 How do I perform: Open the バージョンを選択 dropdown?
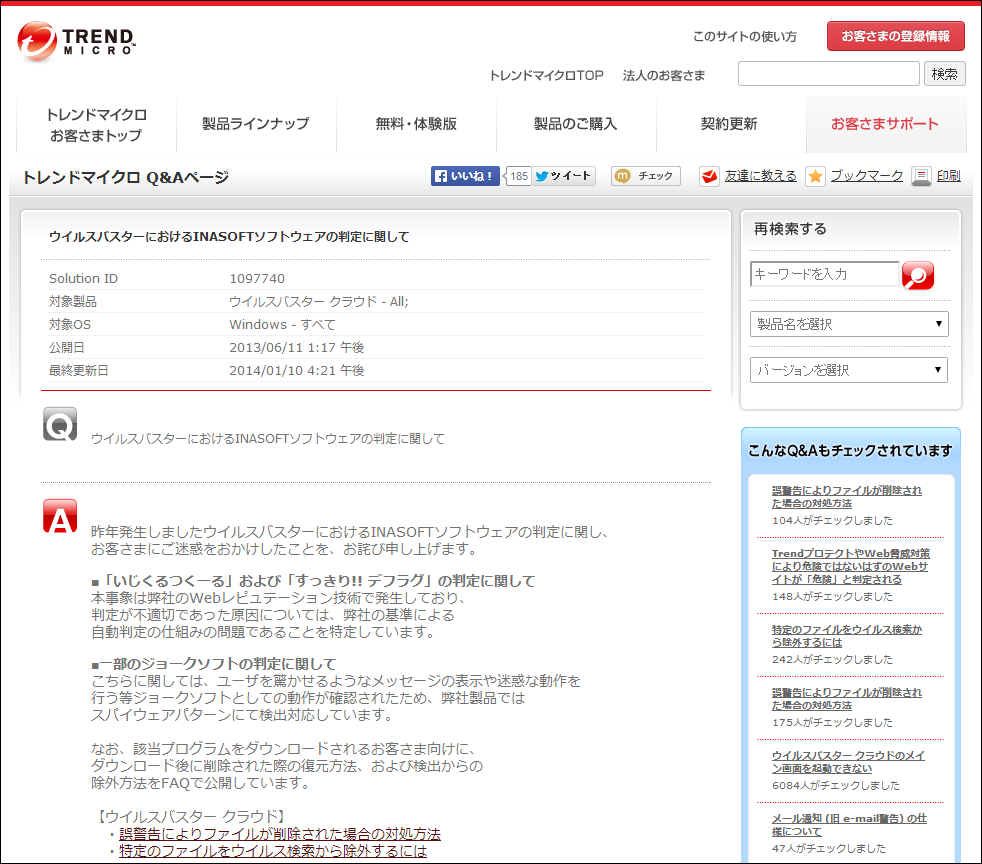[x=848, y=369]
